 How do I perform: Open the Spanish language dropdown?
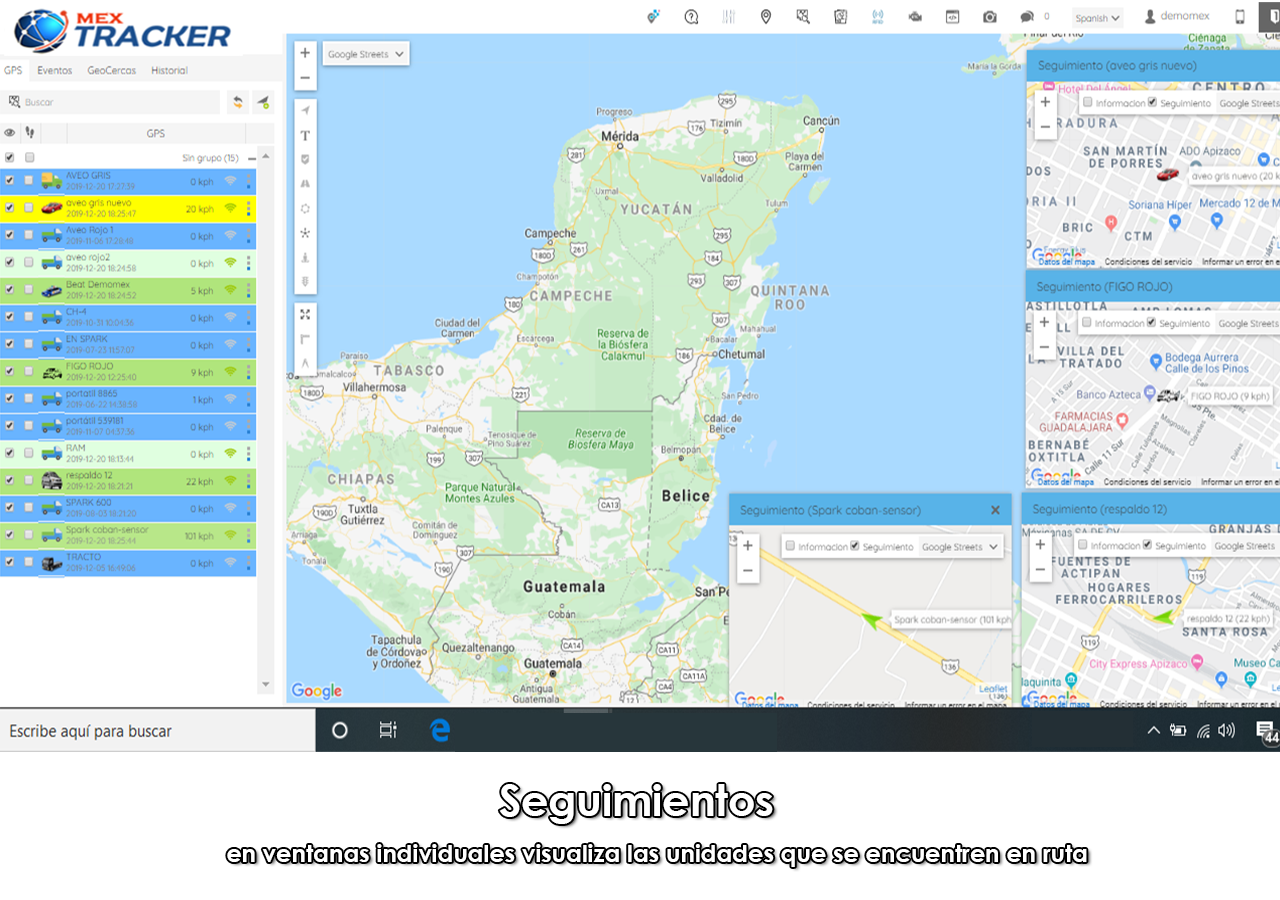click(1097, 18)
